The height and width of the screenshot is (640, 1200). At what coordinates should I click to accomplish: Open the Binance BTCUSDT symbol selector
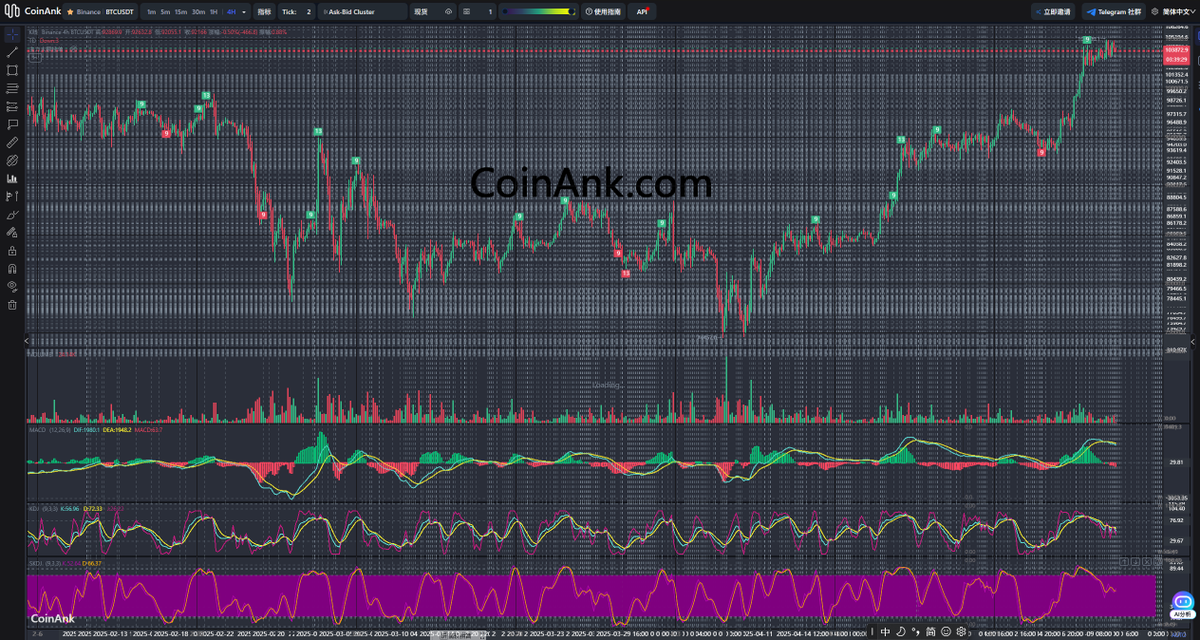[x=99, y=12]
